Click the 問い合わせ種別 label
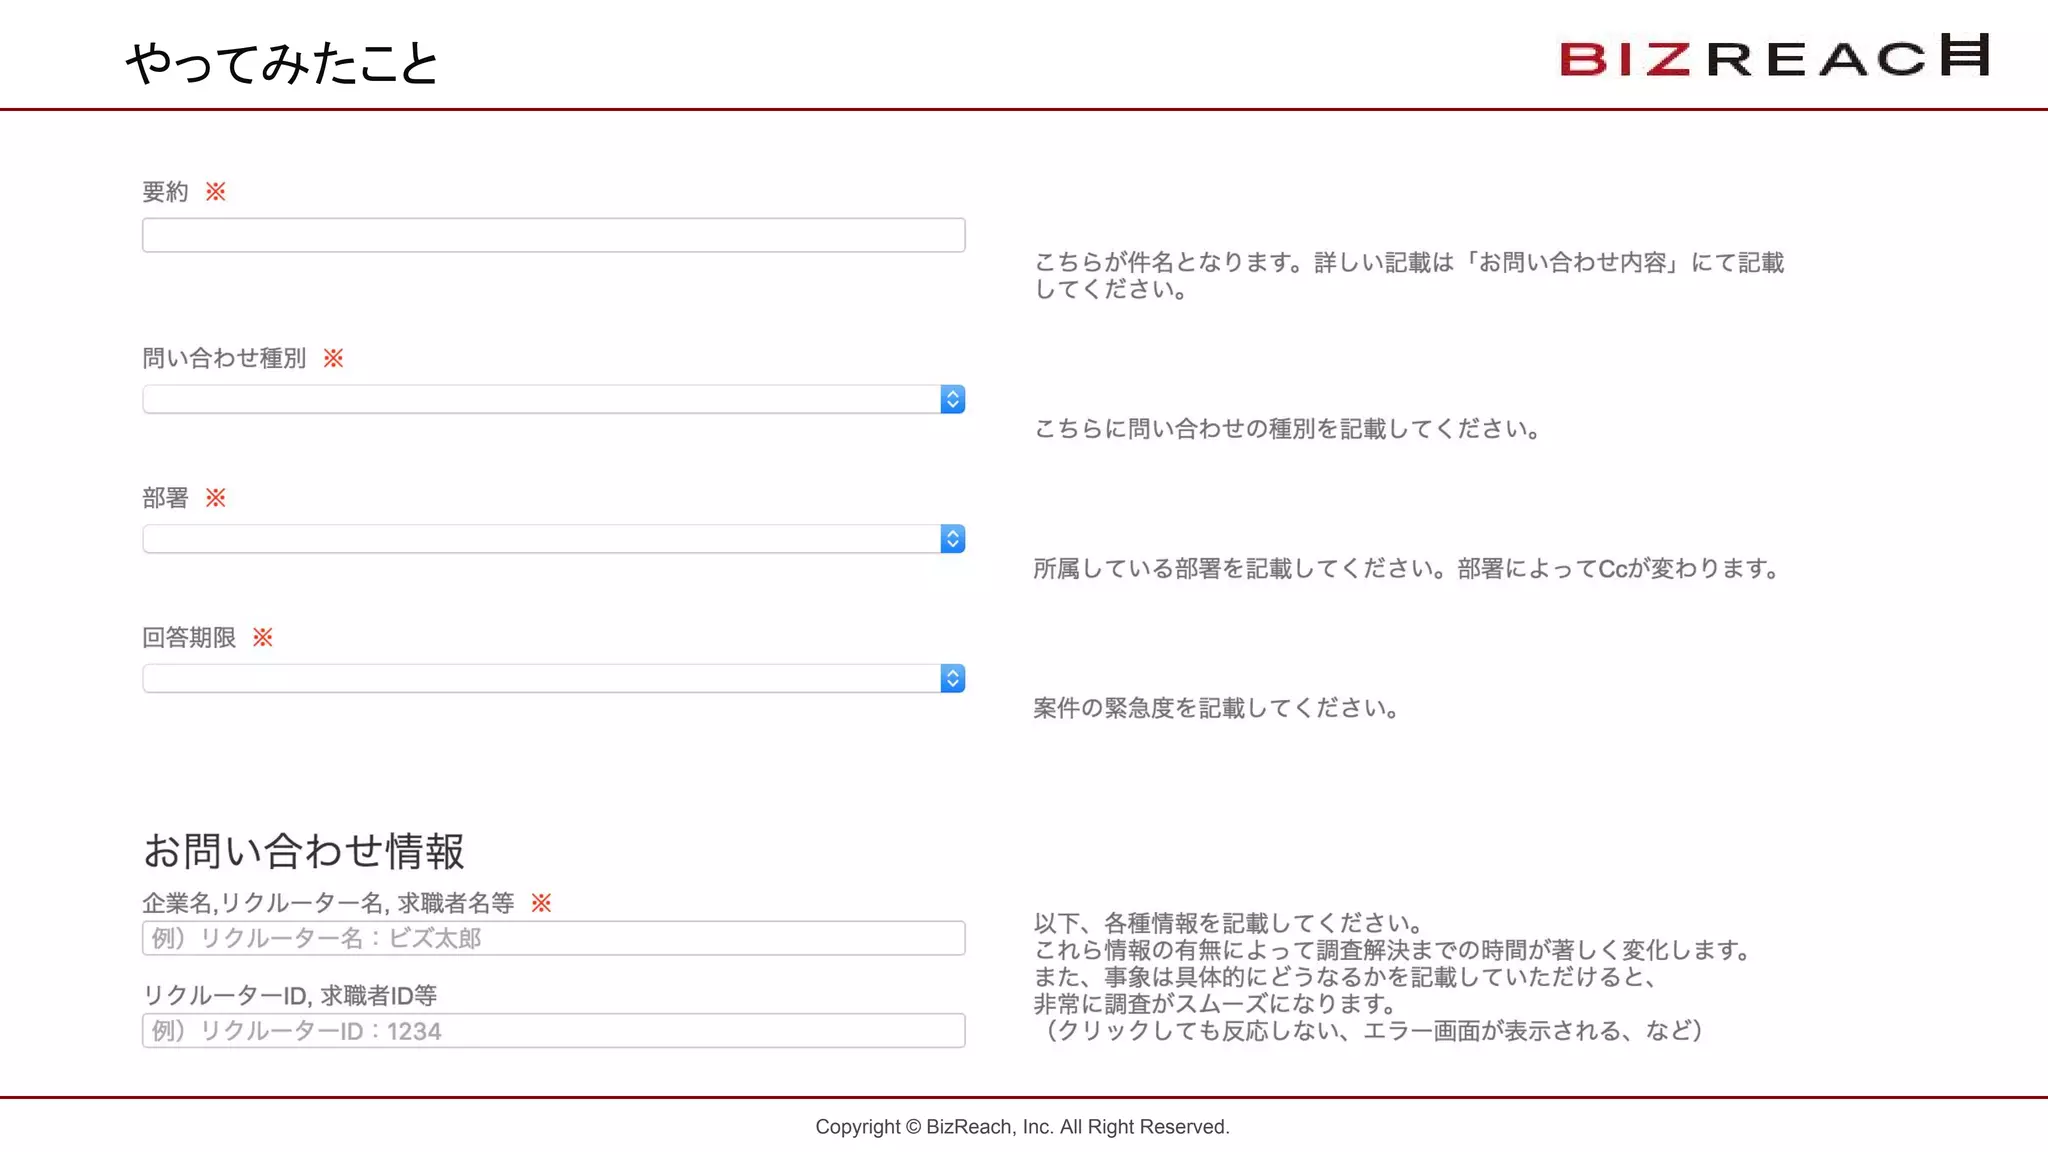This screenshot has width=2048, height=1152. click(x=224, y=358)
